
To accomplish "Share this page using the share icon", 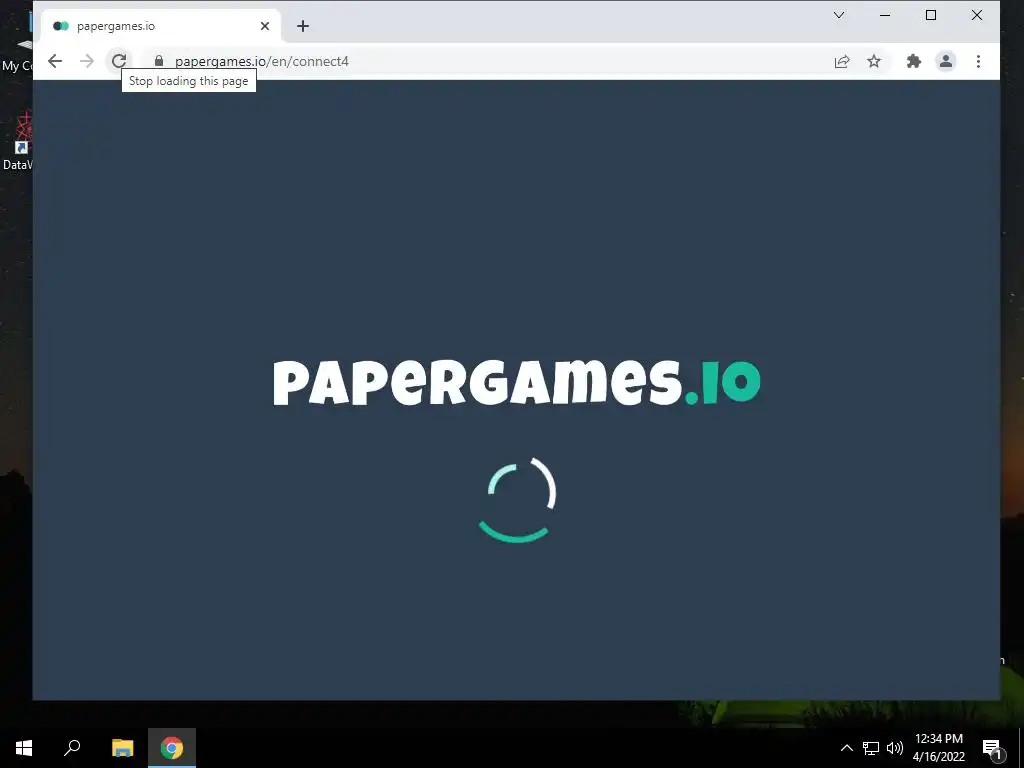I will (842, 61).
